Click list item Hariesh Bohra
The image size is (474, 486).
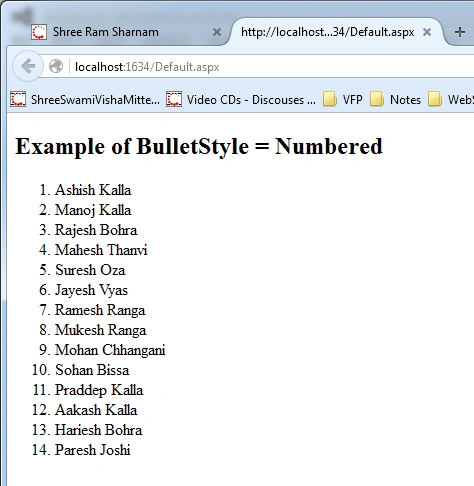point(99,430)
